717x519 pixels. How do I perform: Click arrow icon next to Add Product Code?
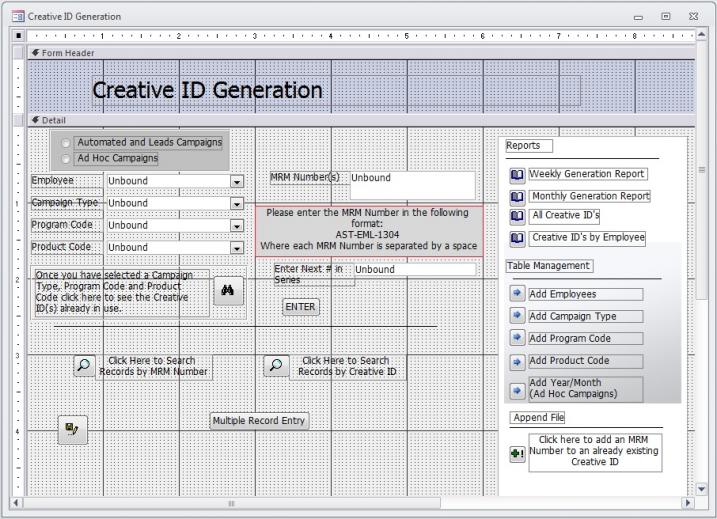517,361
